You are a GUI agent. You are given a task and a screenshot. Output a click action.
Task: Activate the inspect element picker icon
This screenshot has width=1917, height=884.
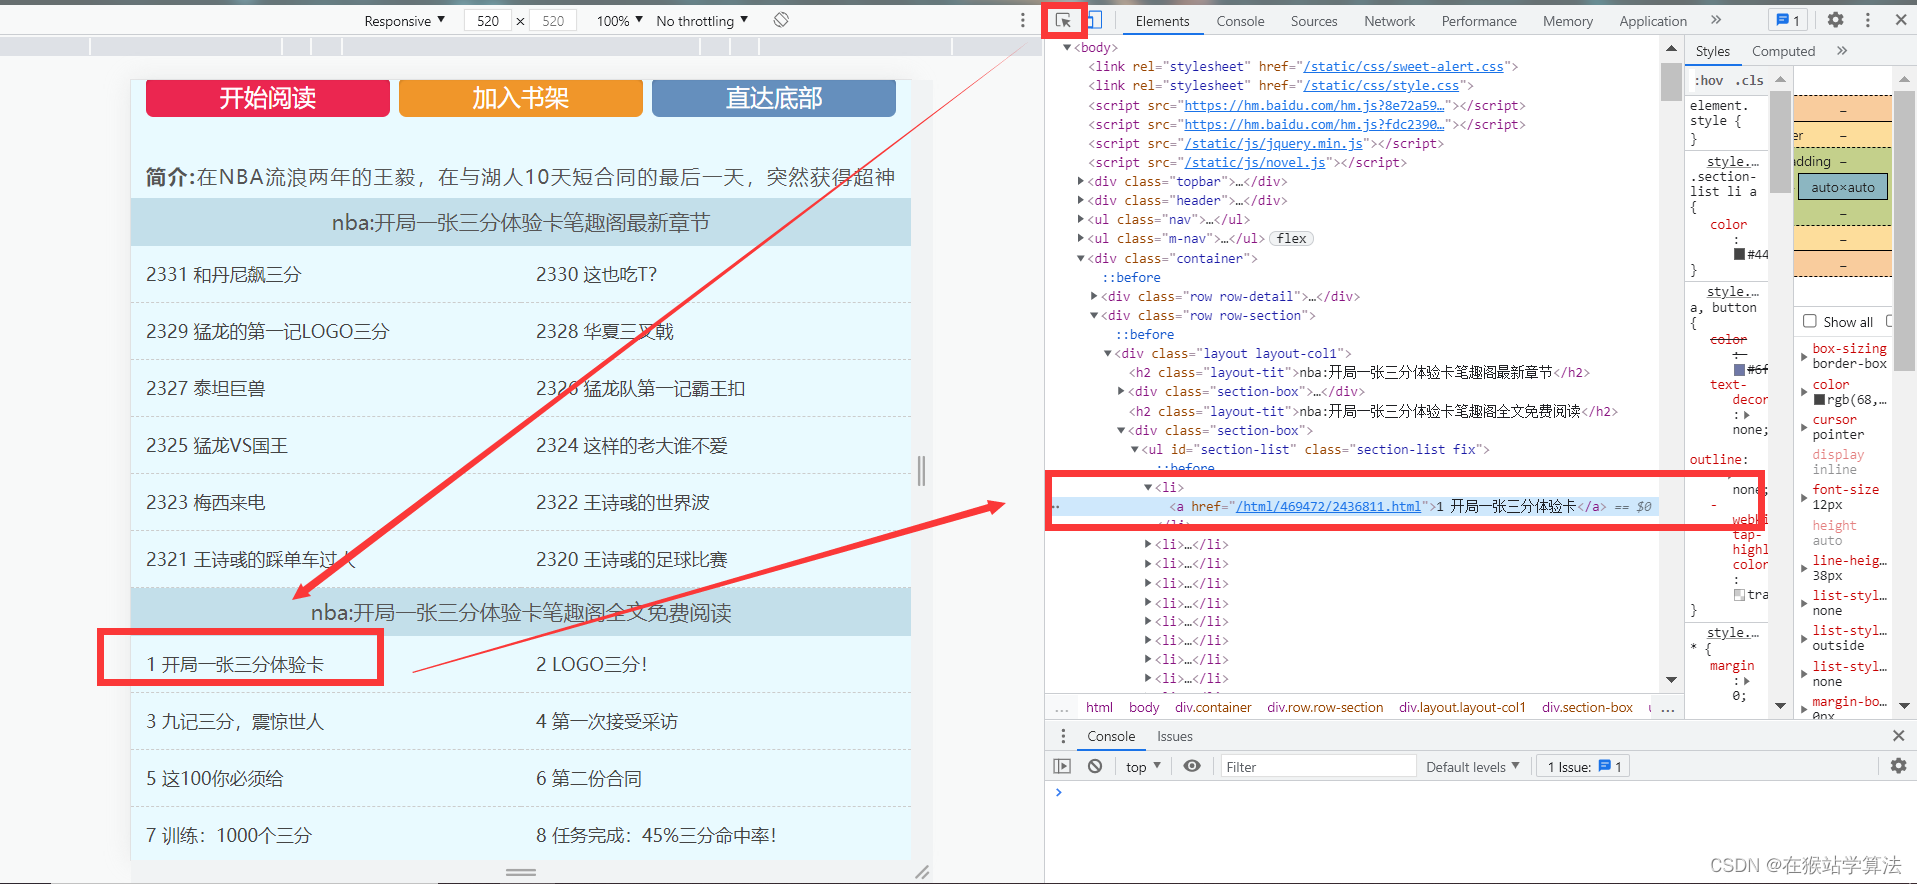pyautogui.click(x=1063, y=20)
